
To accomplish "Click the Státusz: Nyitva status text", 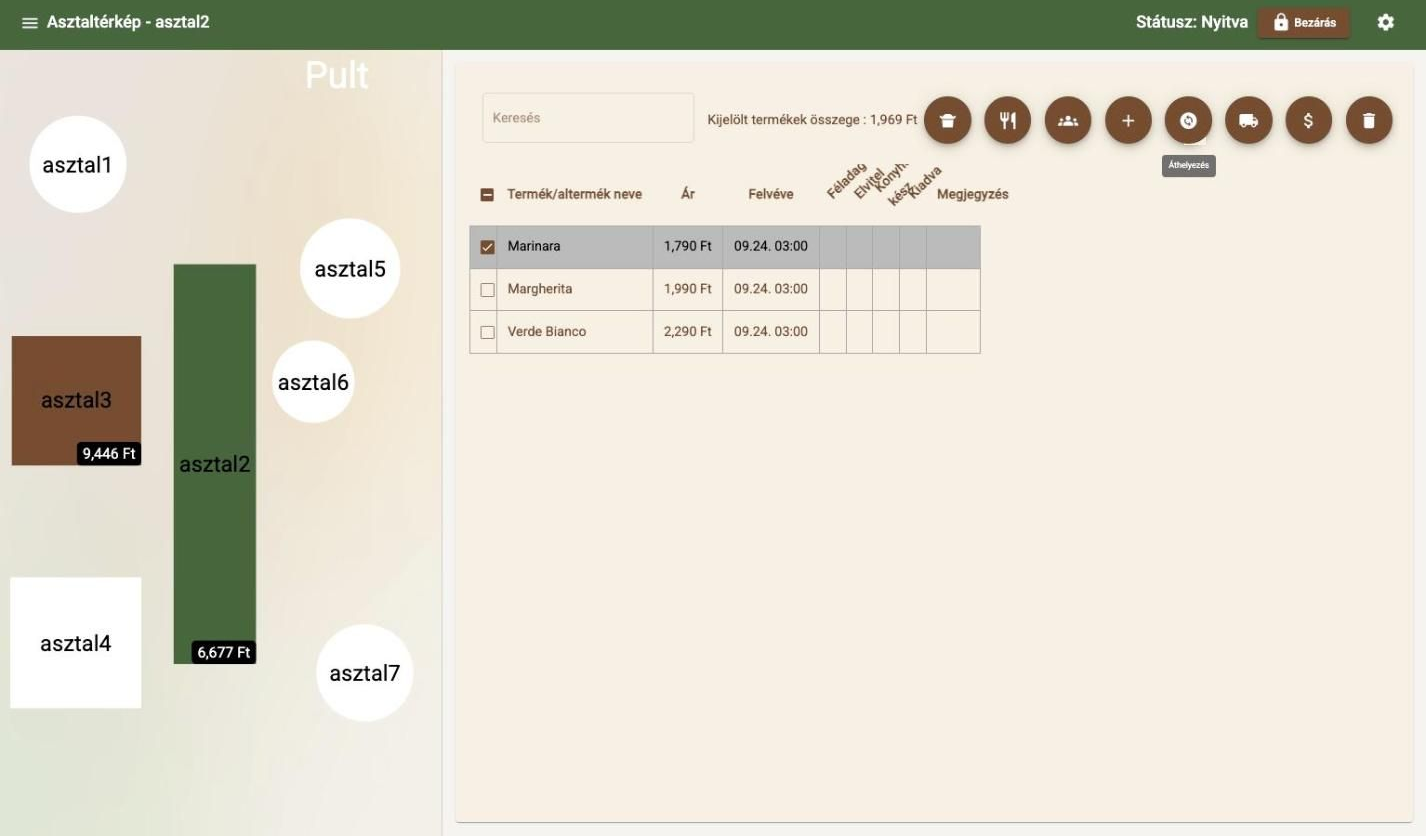I will [1192, 22].
